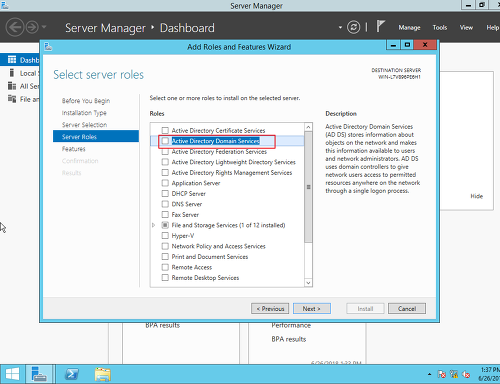Check the Hyper-V role

[165, 236]
